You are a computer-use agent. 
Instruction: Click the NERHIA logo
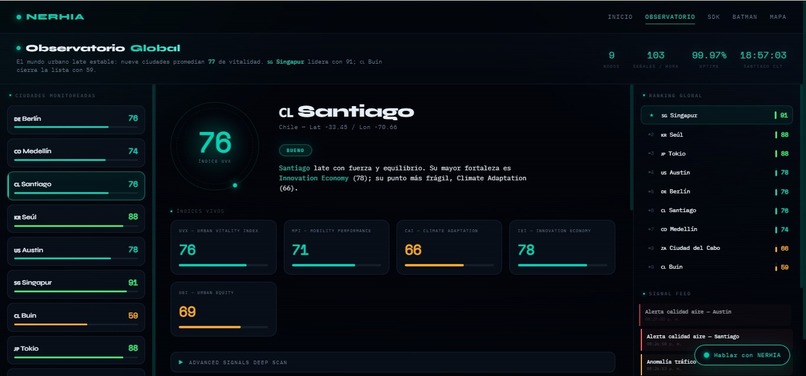point(50,17)
